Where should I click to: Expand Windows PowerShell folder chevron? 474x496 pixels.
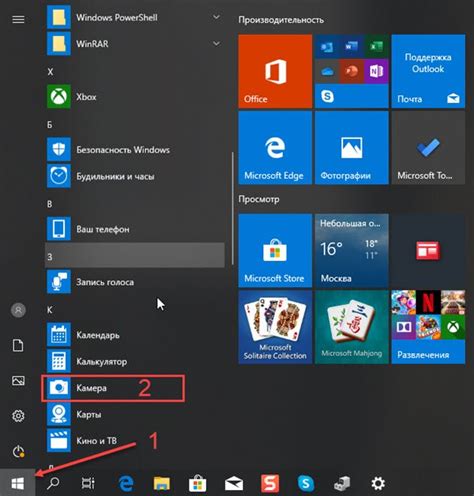pyautogui.click(x=216, y=17)
